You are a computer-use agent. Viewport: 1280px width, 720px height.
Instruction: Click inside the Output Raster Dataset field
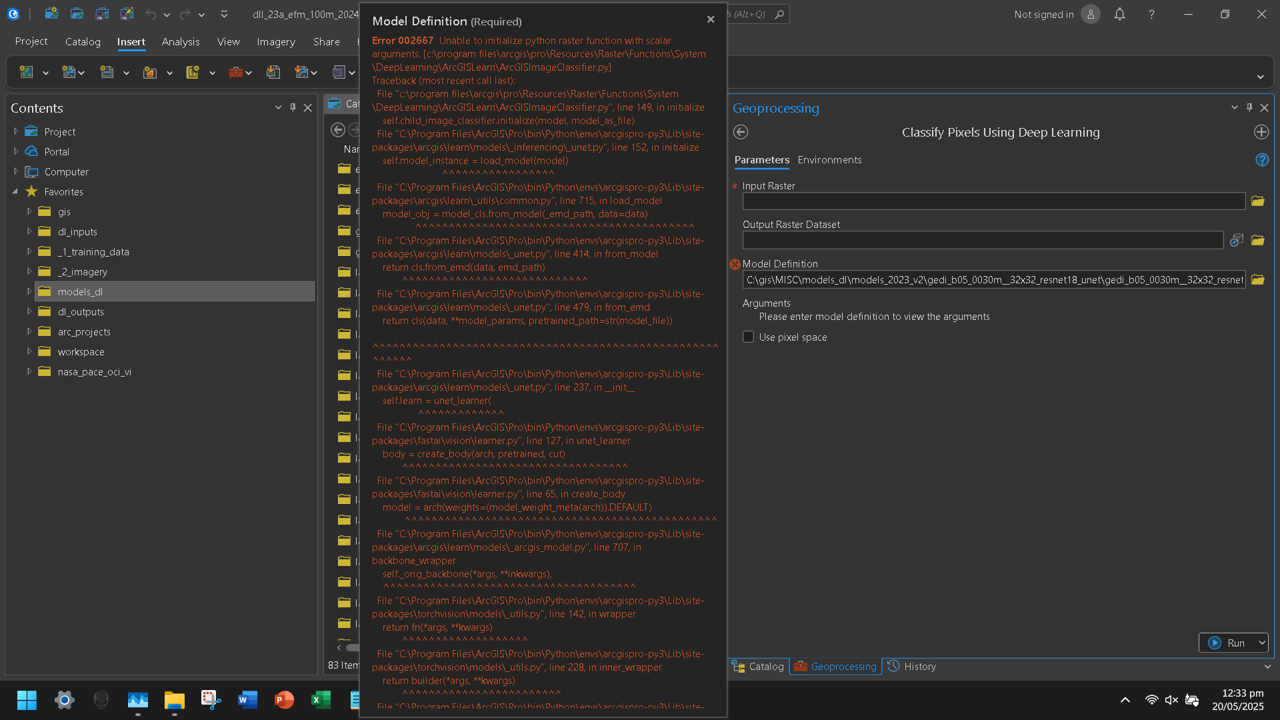(x=980, y=239)
